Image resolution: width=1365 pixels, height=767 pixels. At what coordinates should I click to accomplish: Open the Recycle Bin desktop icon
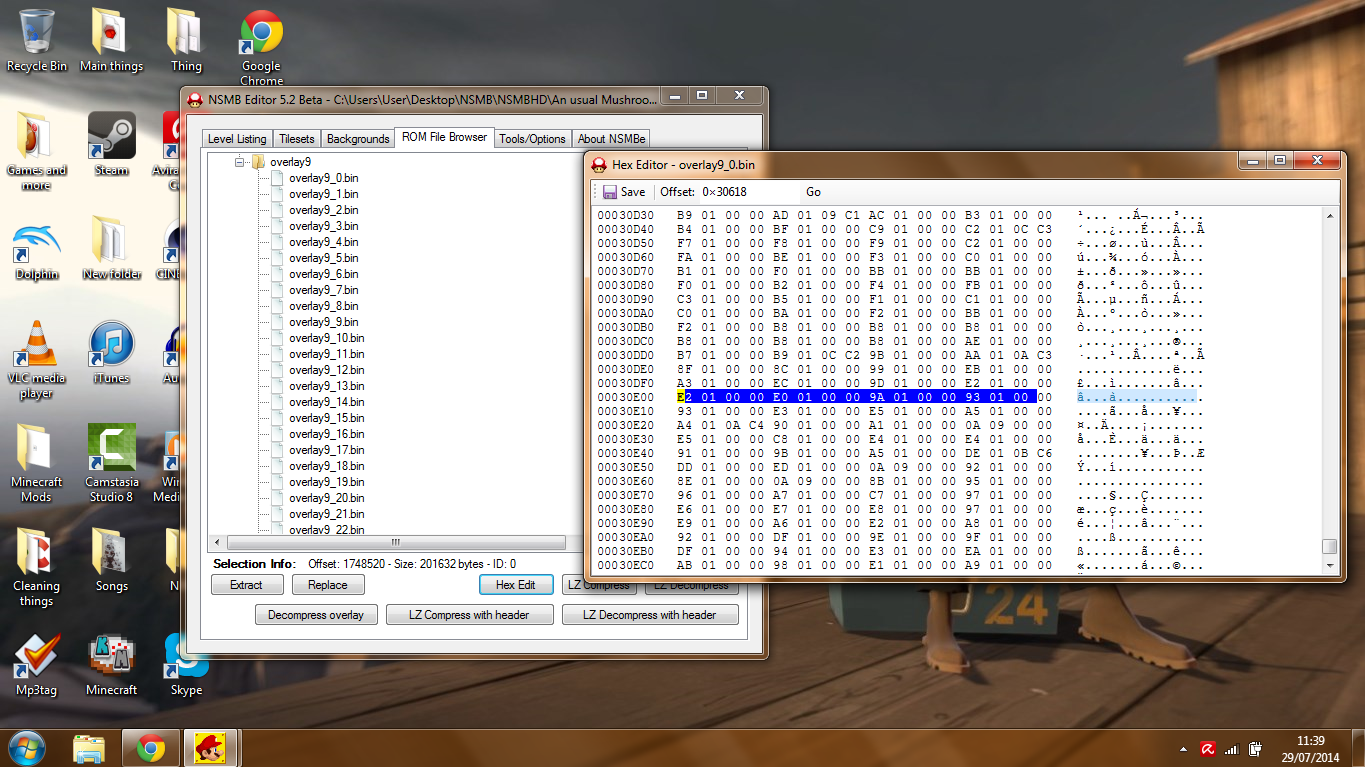(37, 40)
